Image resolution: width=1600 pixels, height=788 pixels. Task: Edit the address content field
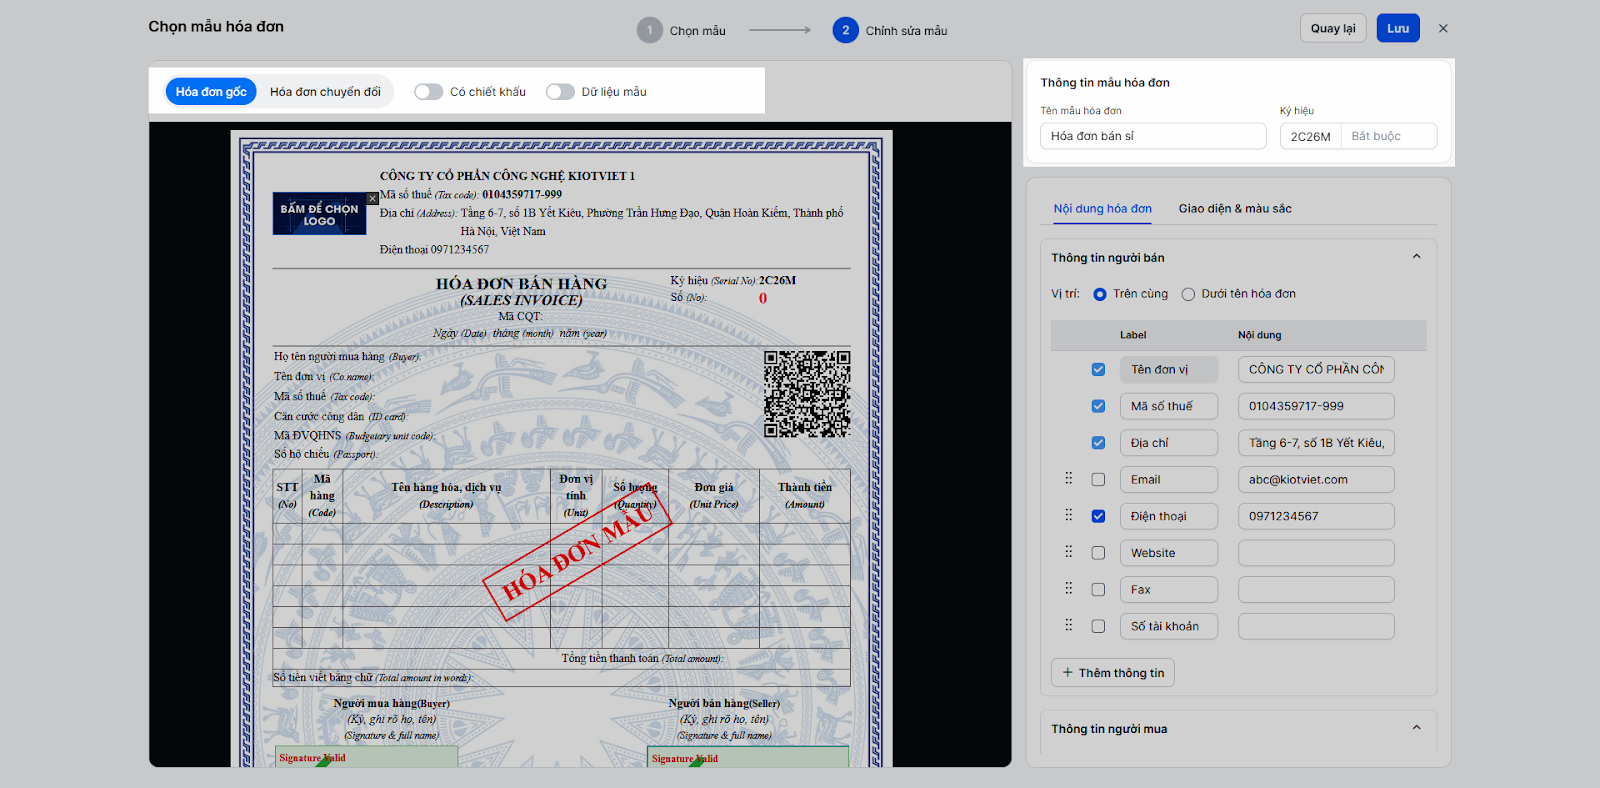(1316, 443)
